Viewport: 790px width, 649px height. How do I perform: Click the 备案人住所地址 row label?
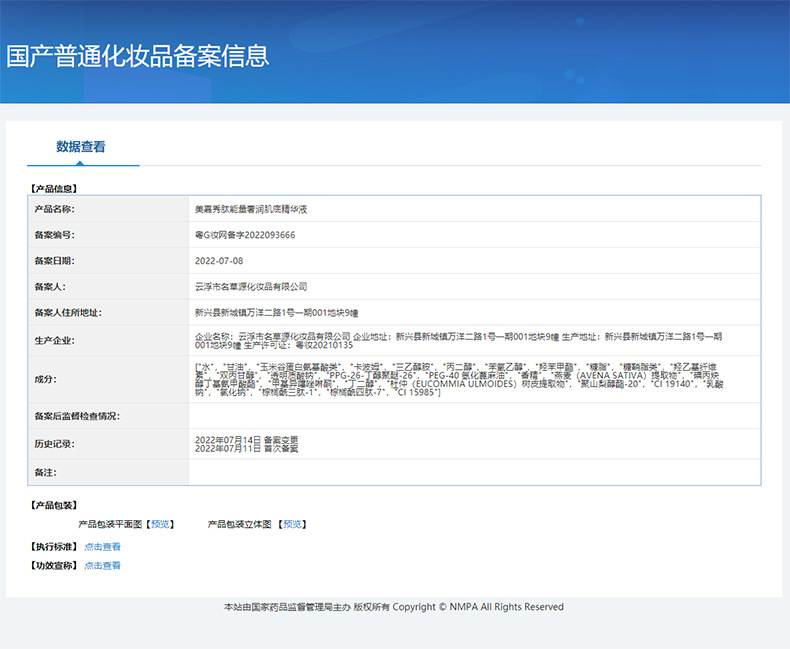(x=68, y=313)
